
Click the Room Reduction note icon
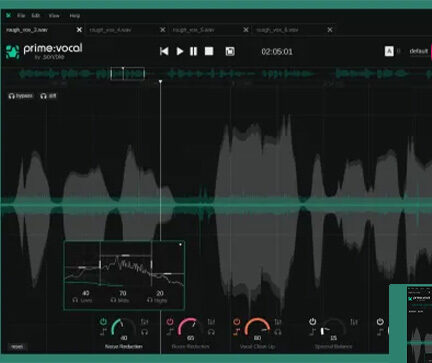point(170,332)
